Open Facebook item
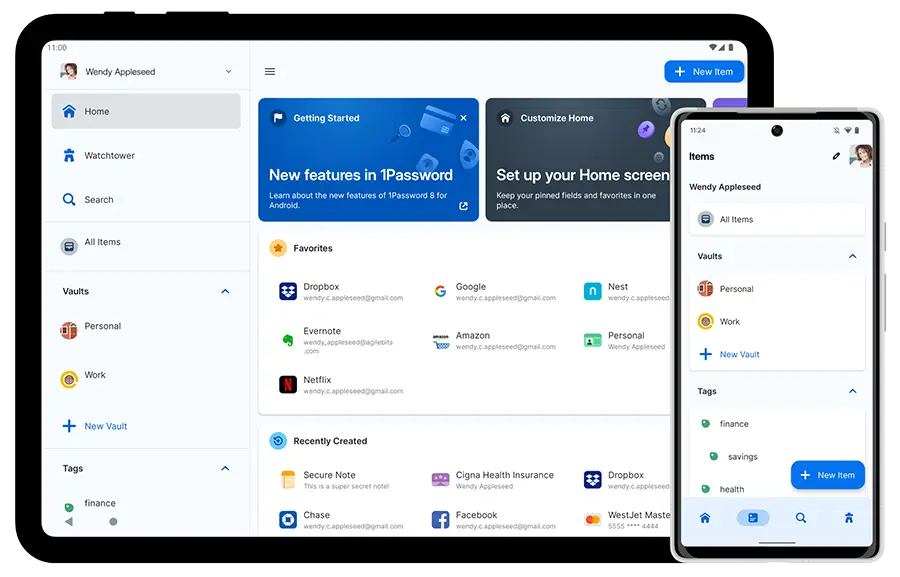The height and width of the screenshot is (577, 900). pos(495,520)
